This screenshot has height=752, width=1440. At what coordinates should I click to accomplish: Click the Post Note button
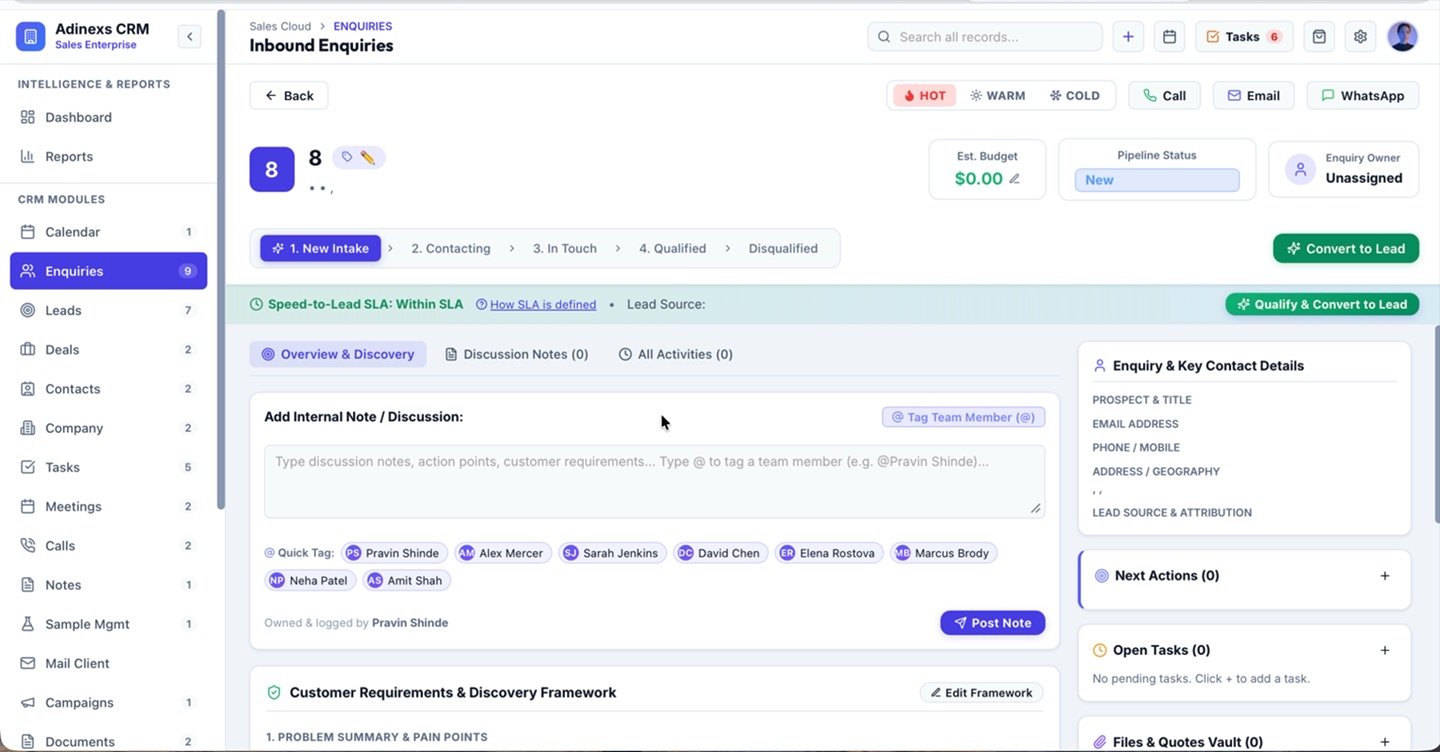[x=993, y=623]
